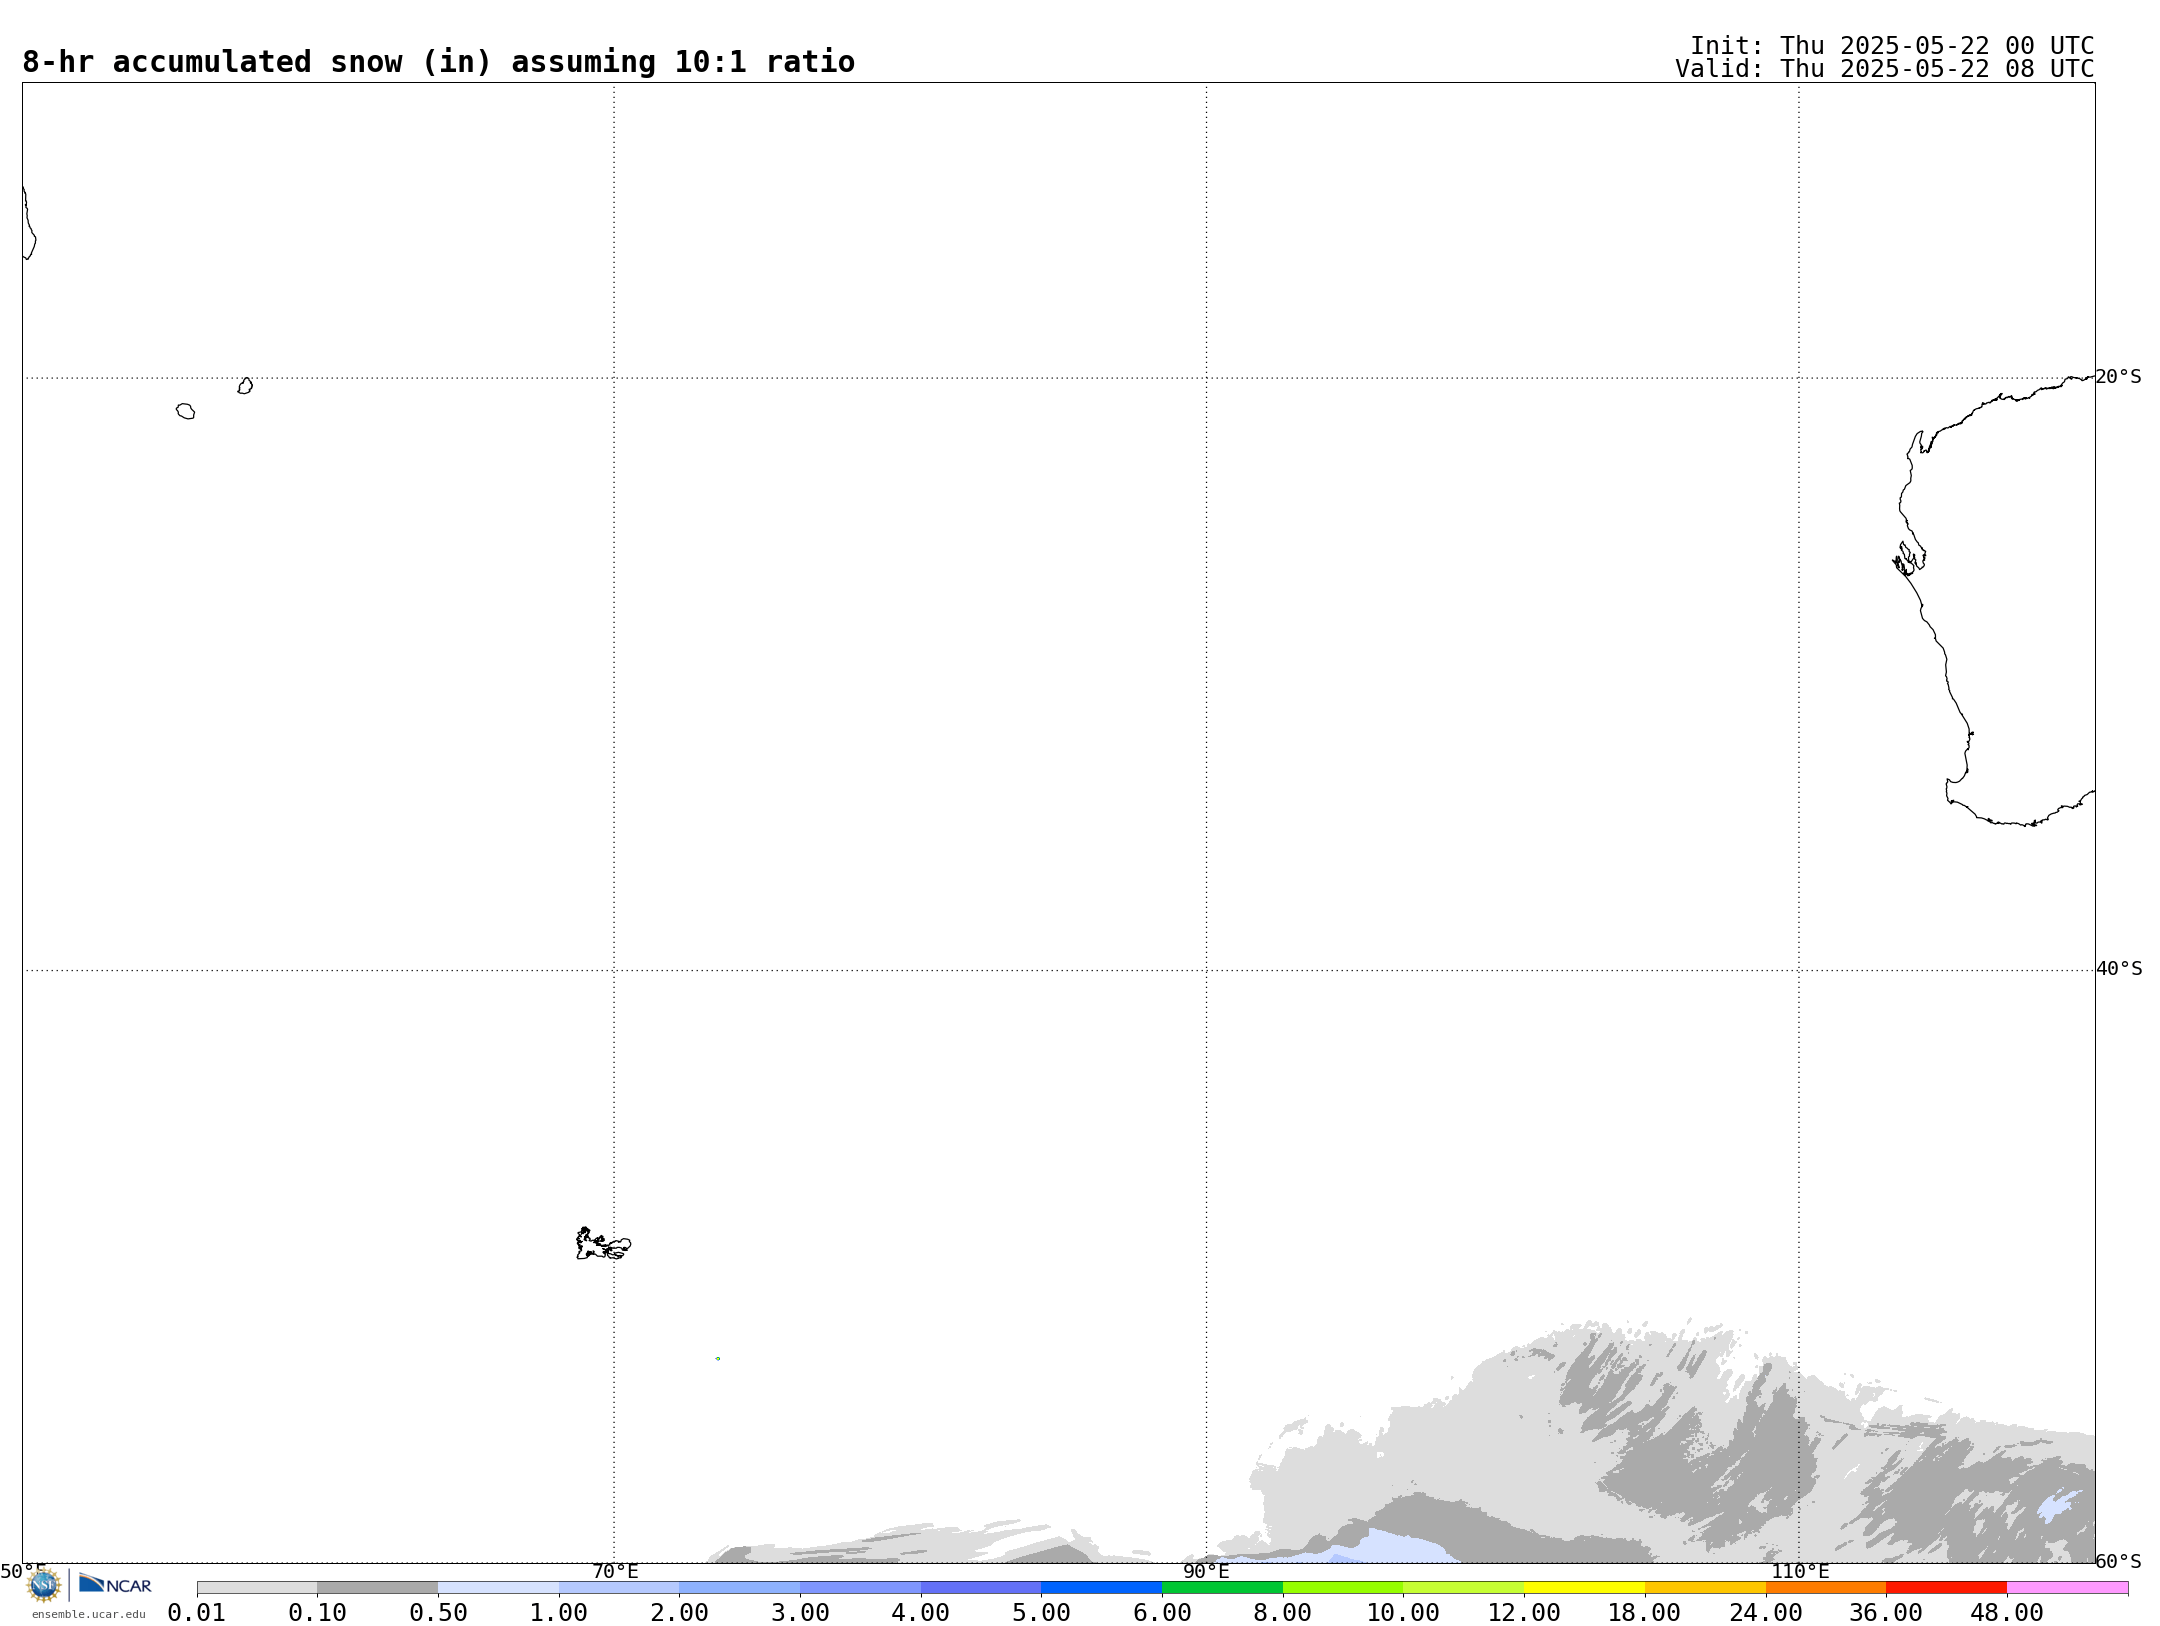Viewport: 2160px width, 1626px height.
Task: Click the 5.00 legend value
Action: coord(1042,1613)
